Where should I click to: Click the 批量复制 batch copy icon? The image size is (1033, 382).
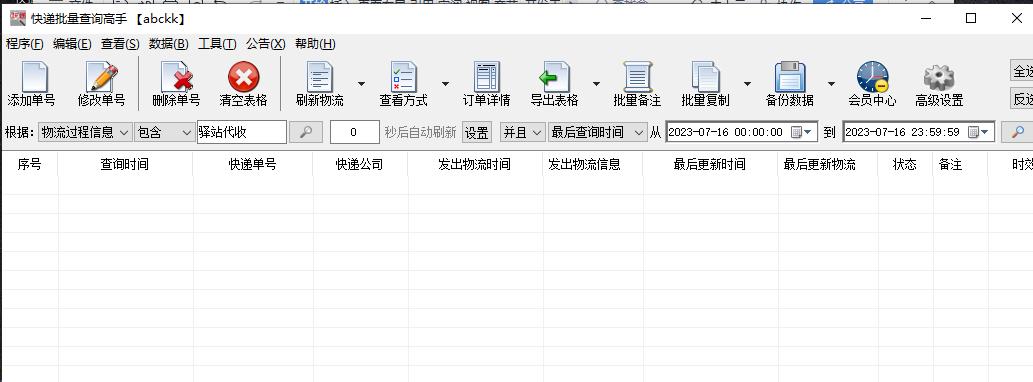[x=706, y=77]
